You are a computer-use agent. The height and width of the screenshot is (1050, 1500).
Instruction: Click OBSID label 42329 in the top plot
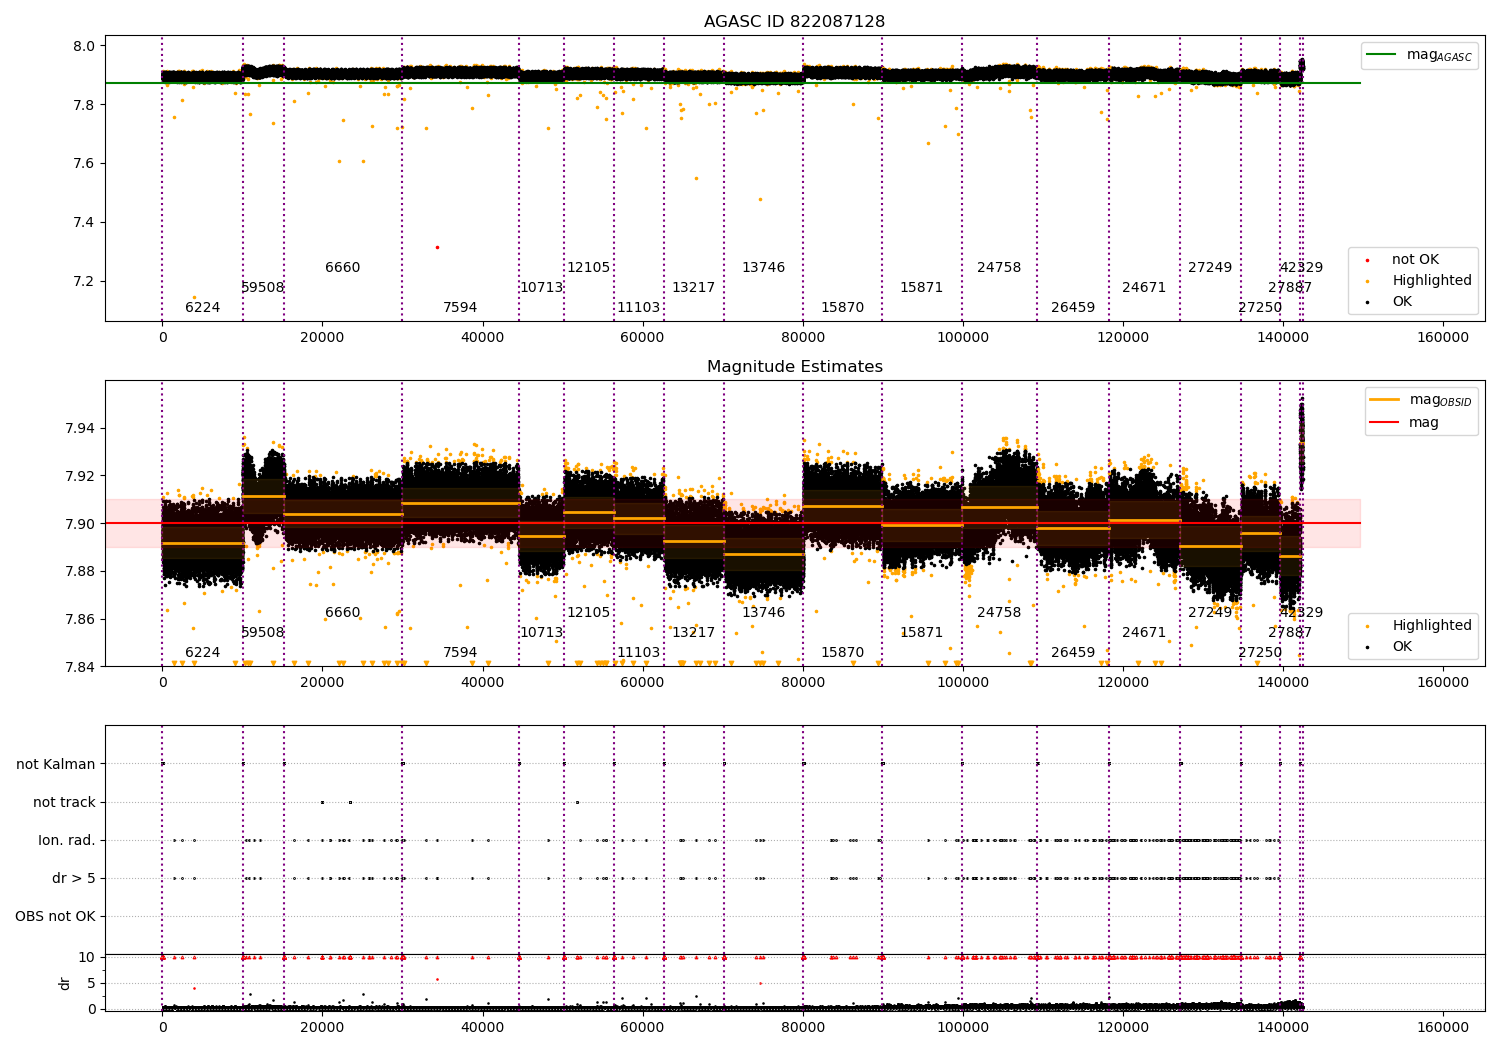[x=1301, y=268]
